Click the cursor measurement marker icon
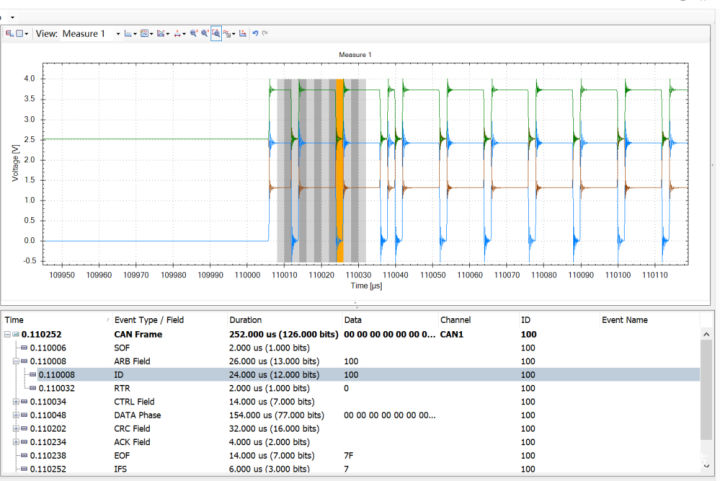 (x=177, y=34)
